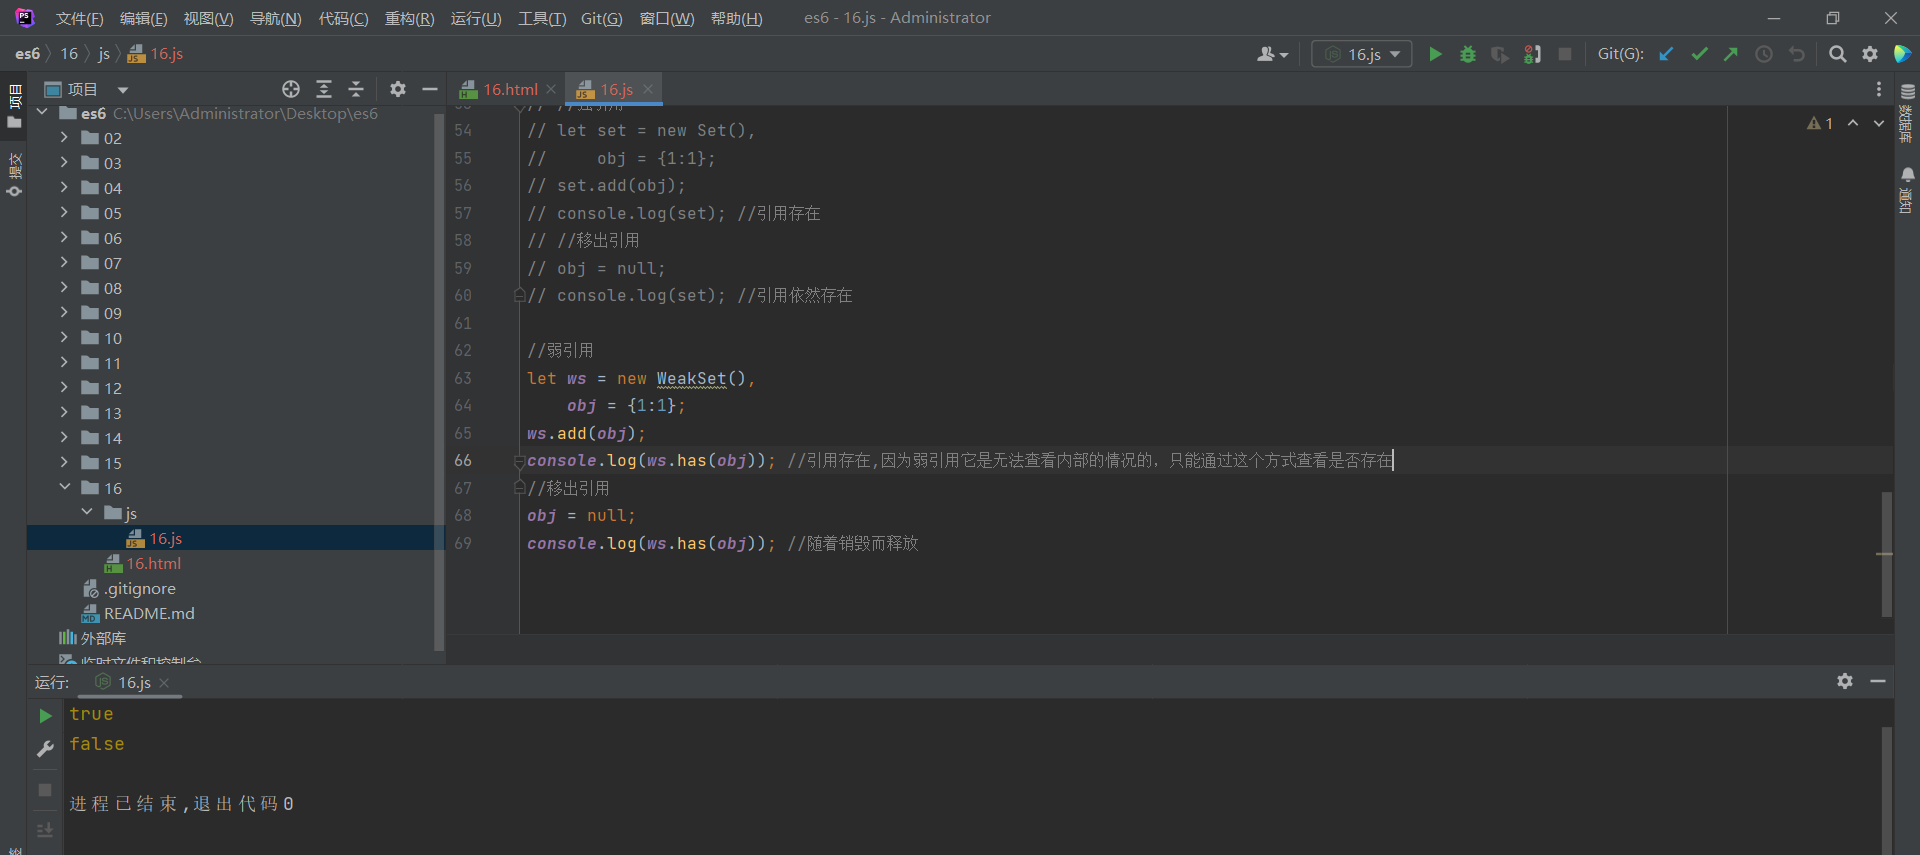Expand folder 05 in the tree
The height and width of the screenshot is (855, 1920).
coord(64,212)
